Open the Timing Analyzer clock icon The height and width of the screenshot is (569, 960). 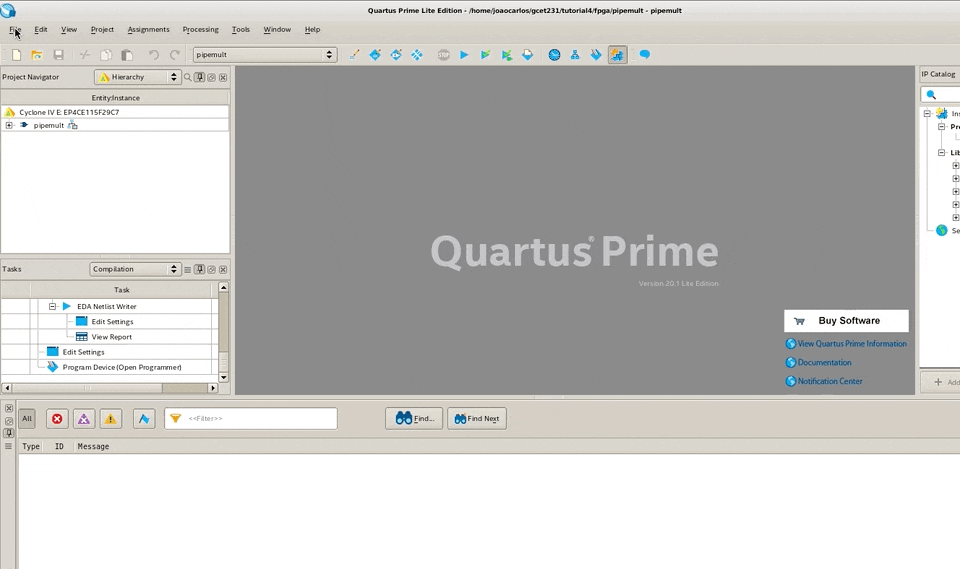pyautogui.click(x=554, y=55)
